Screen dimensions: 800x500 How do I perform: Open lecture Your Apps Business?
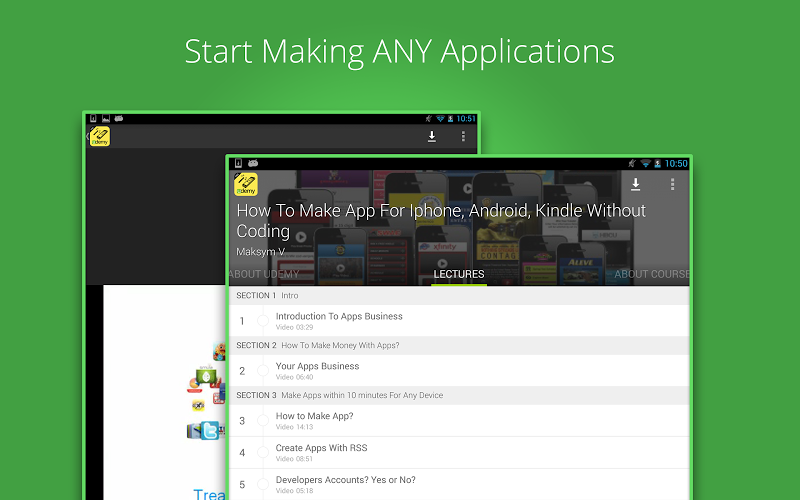coord(459,370)
